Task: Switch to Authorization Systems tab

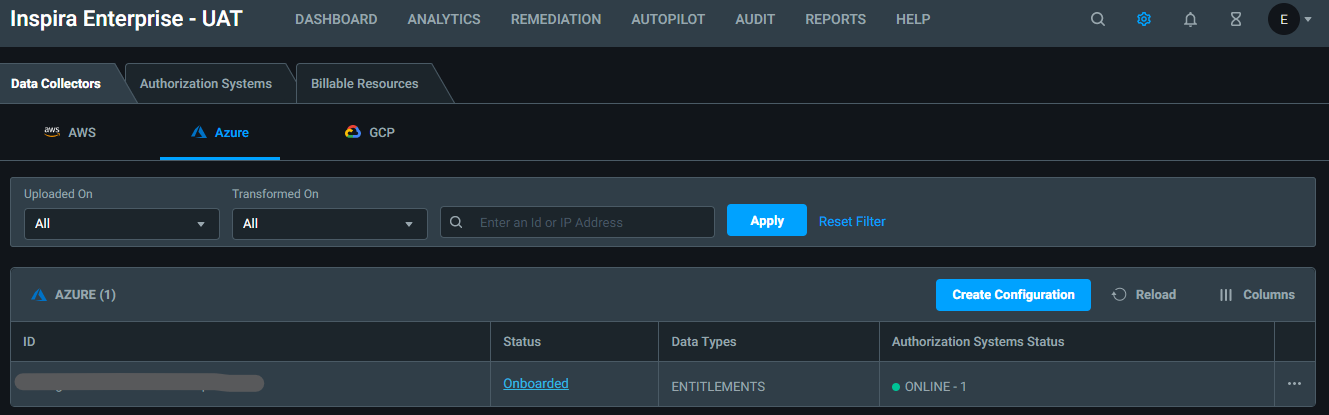Action: coord(206,83)
